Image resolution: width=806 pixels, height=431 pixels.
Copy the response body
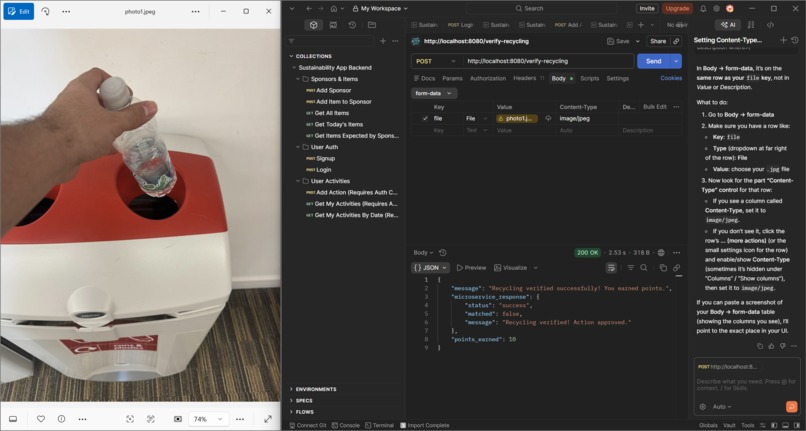[x=663, y=267]
